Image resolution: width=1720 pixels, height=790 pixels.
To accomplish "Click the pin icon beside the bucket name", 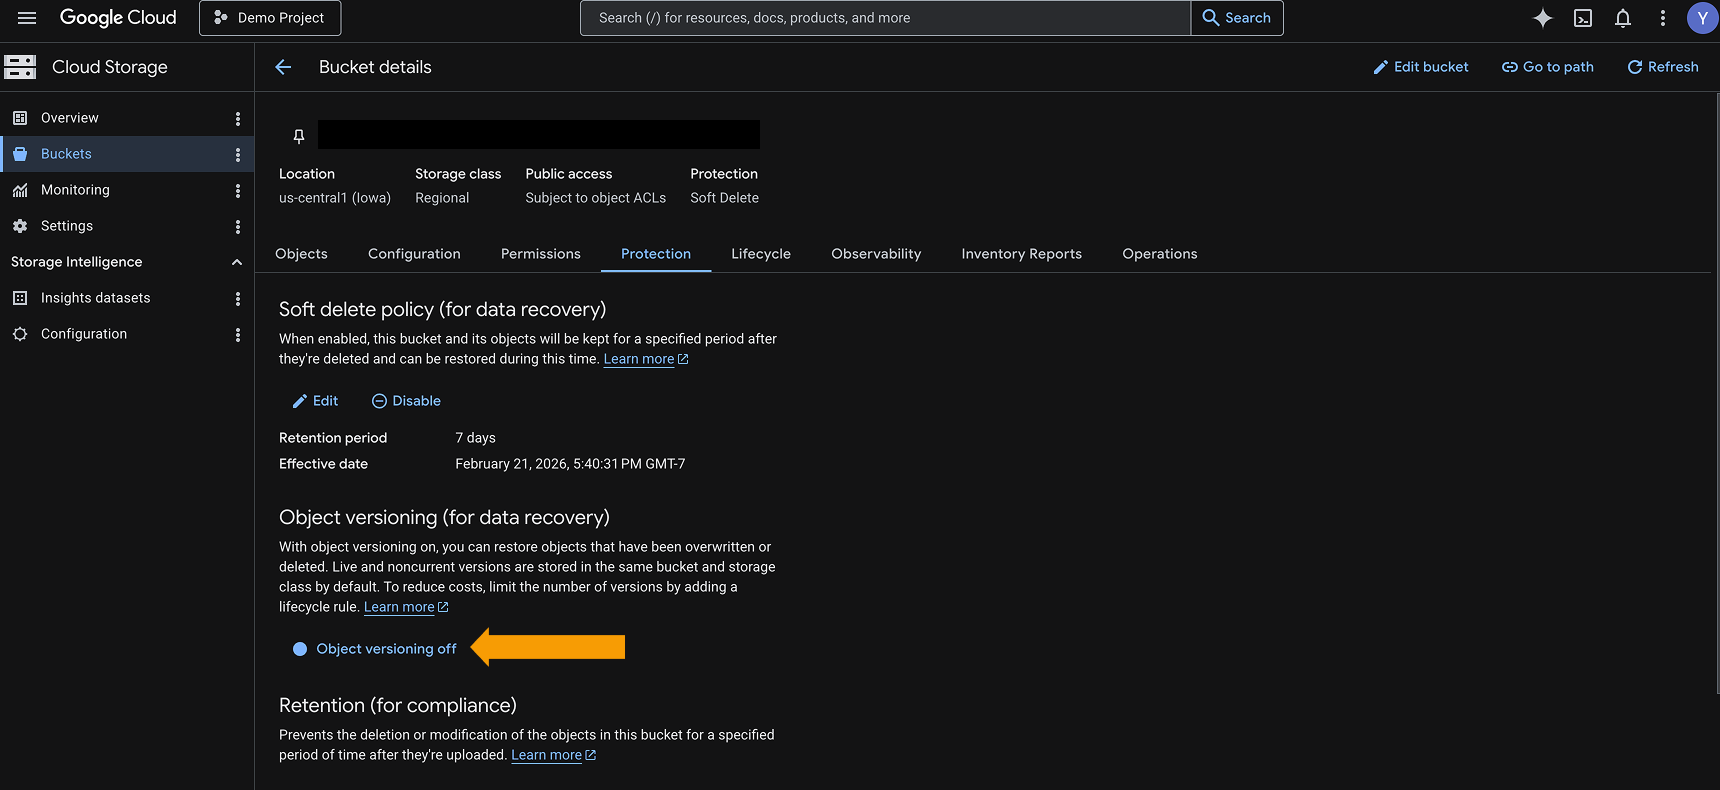I will [299, 136].
